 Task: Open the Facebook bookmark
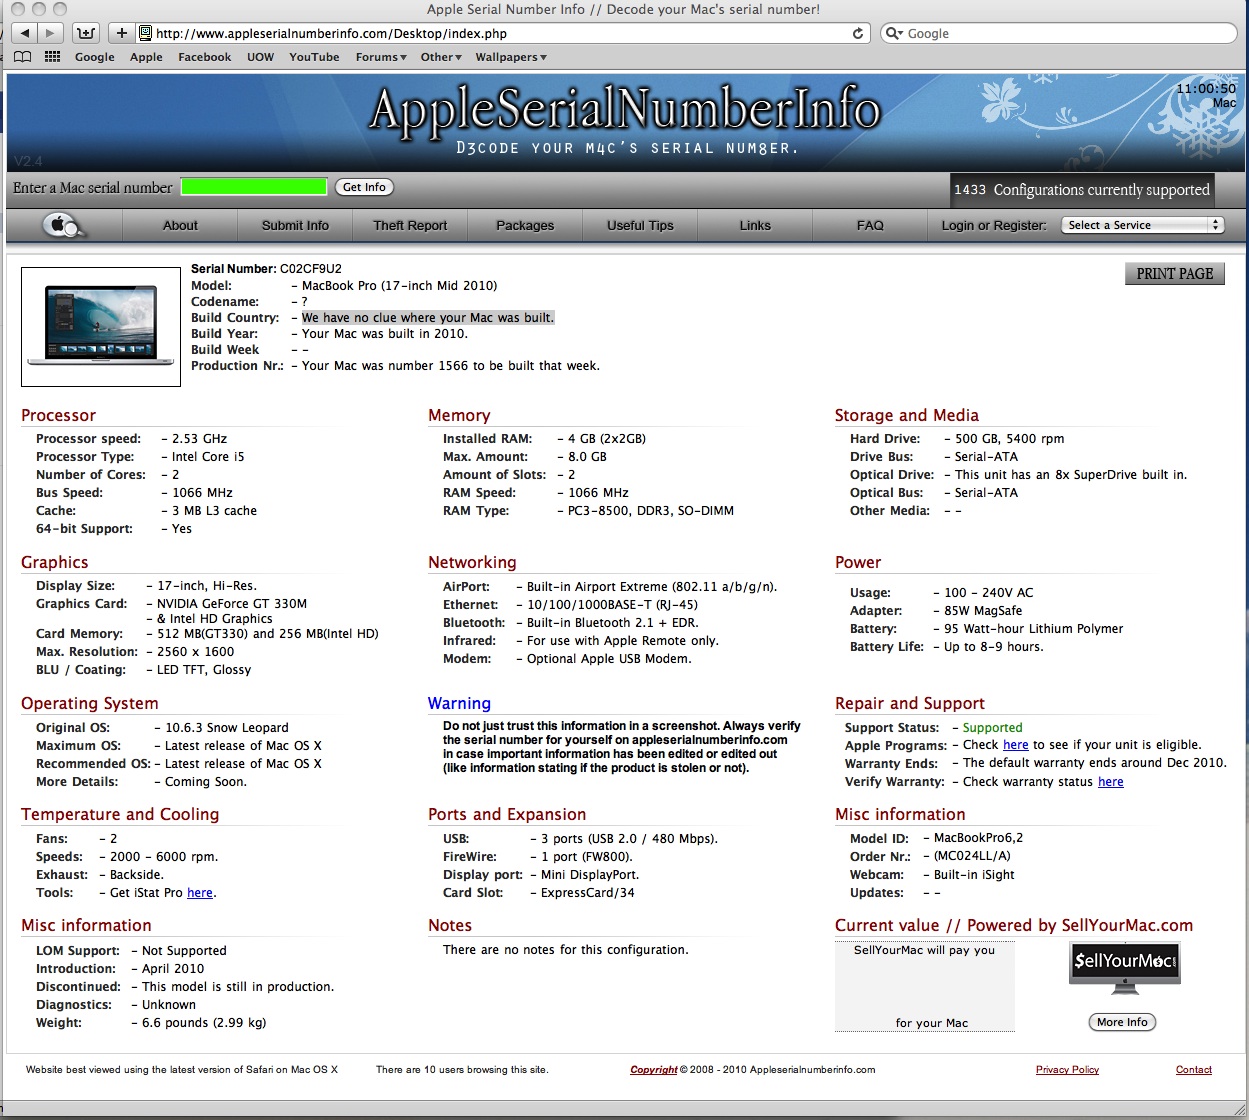[x=205, y=57]
